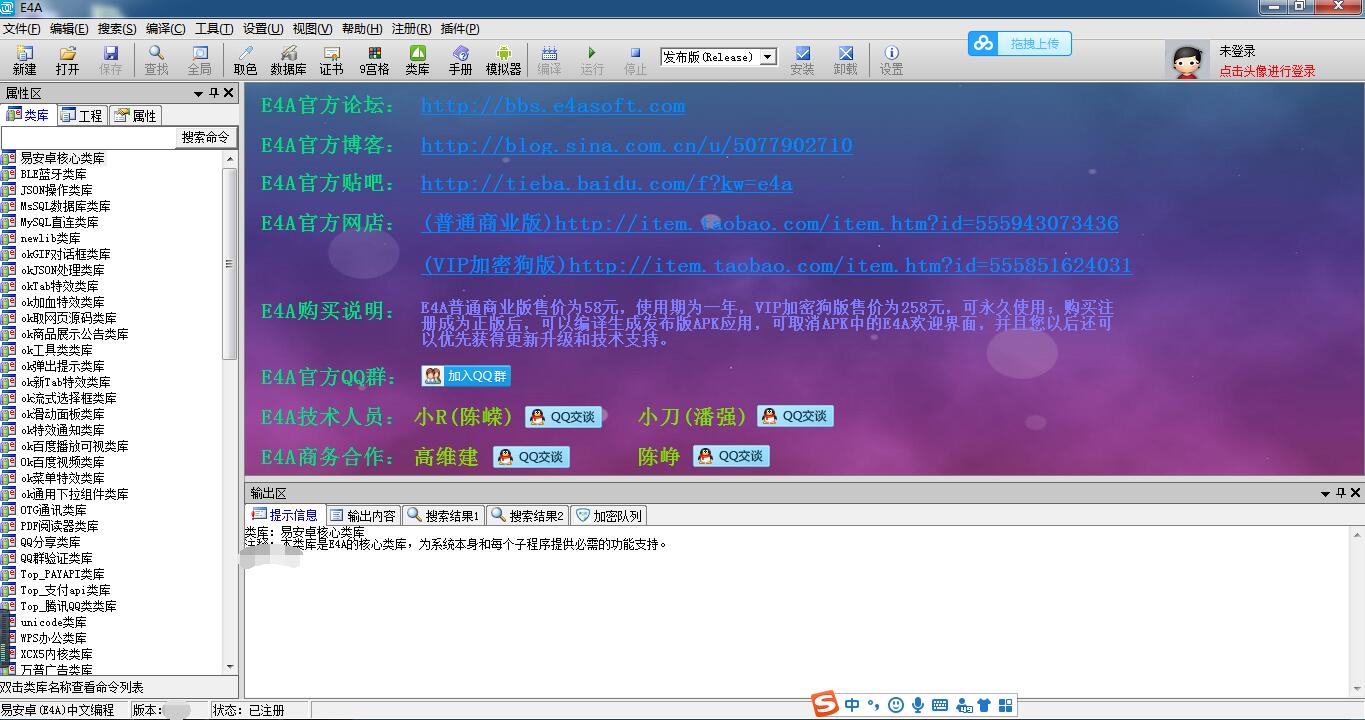Click the 停止 stop icon
This screenshot has height=720, width=1365.
coord(635,60)
